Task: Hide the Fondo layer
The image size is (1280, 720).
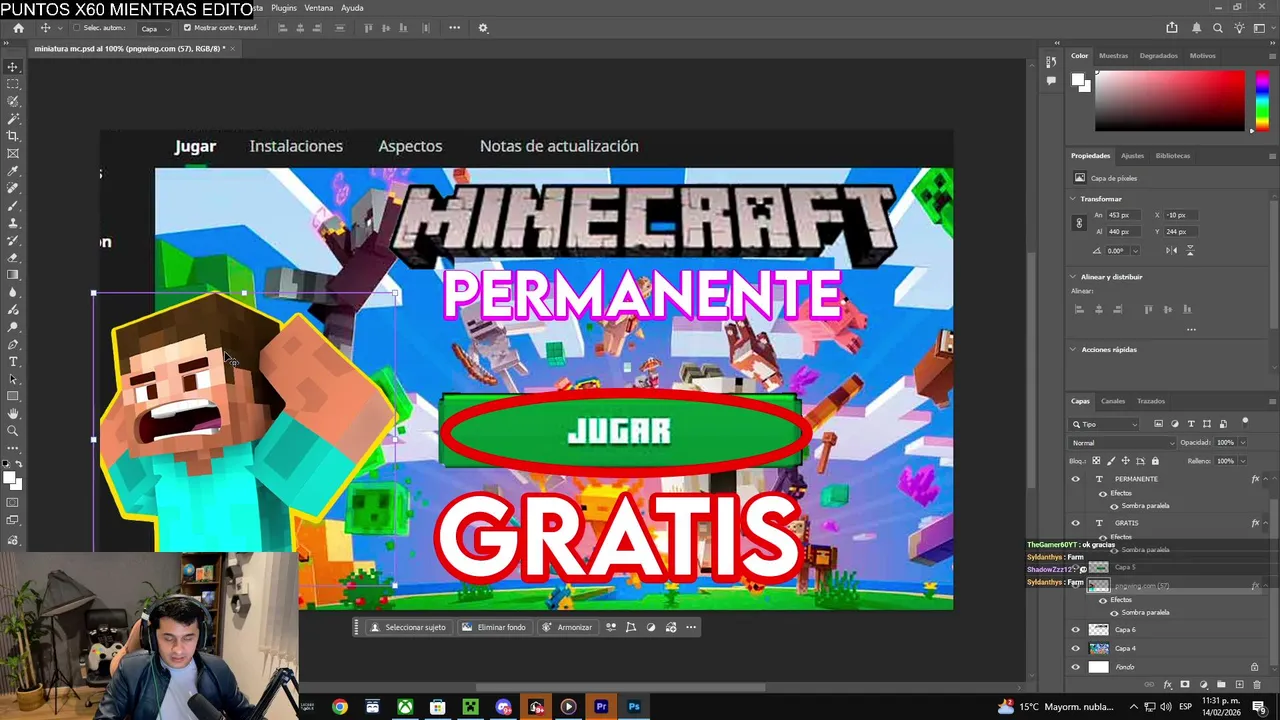Action: pos(1076,667)
